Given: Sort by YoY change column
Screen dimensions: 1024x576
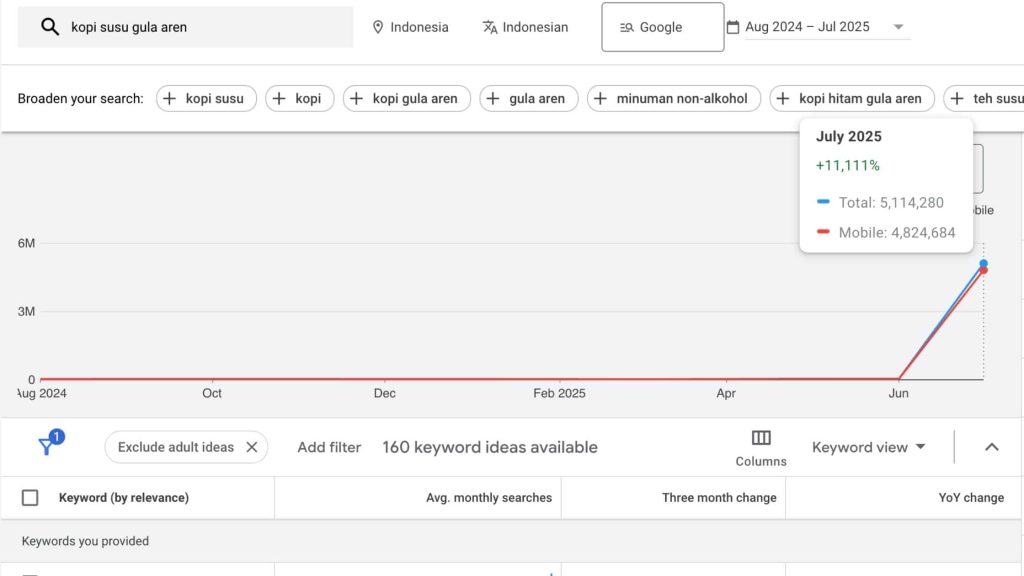Looking at the screenshot, I should point(970,498).
